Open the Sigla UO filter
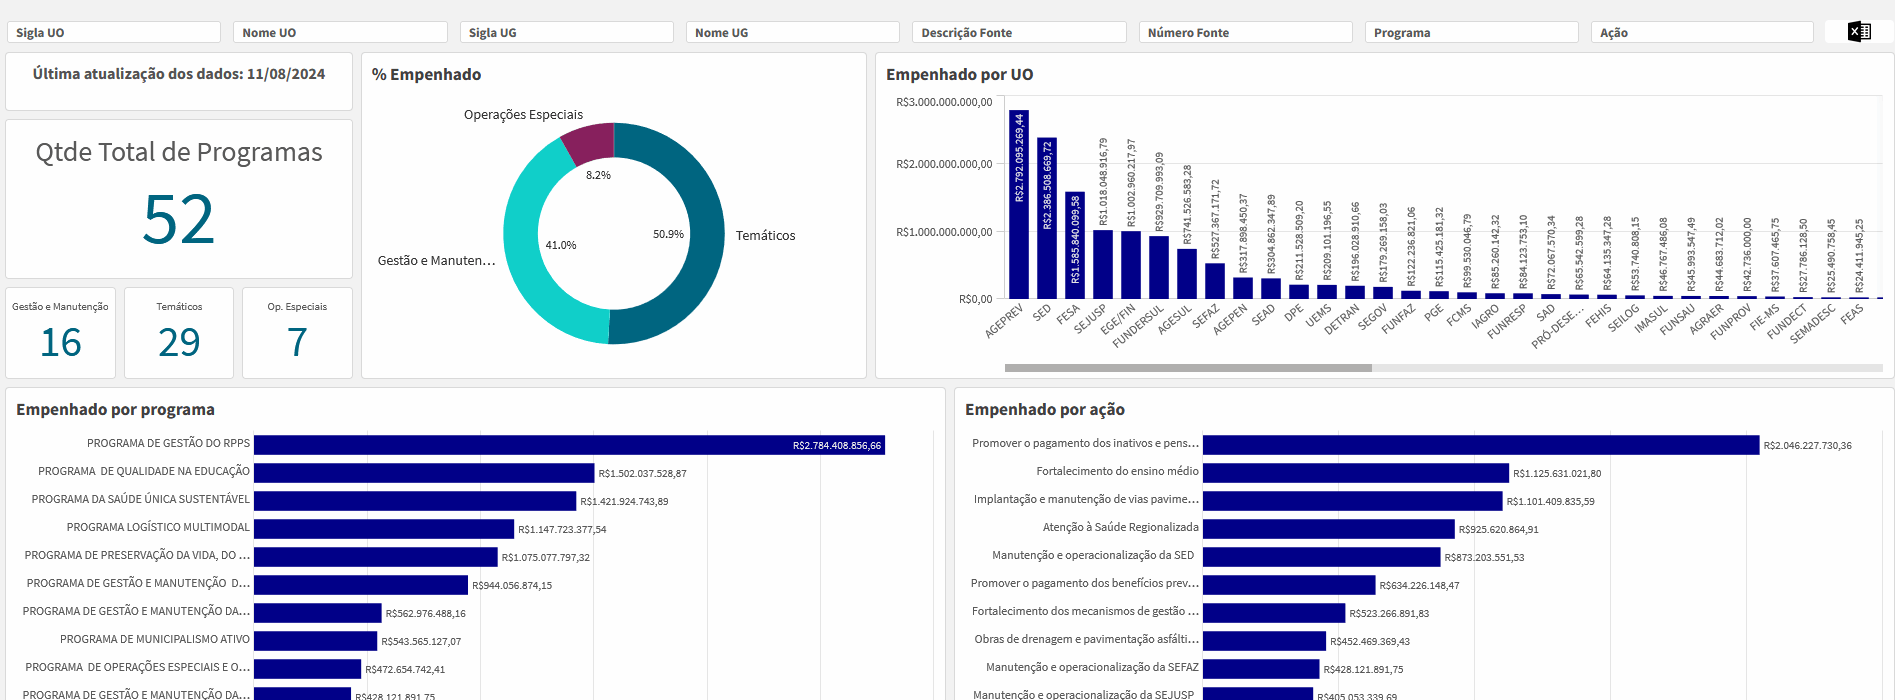This screenshot has height=700, width=1895. coord(113,33)
